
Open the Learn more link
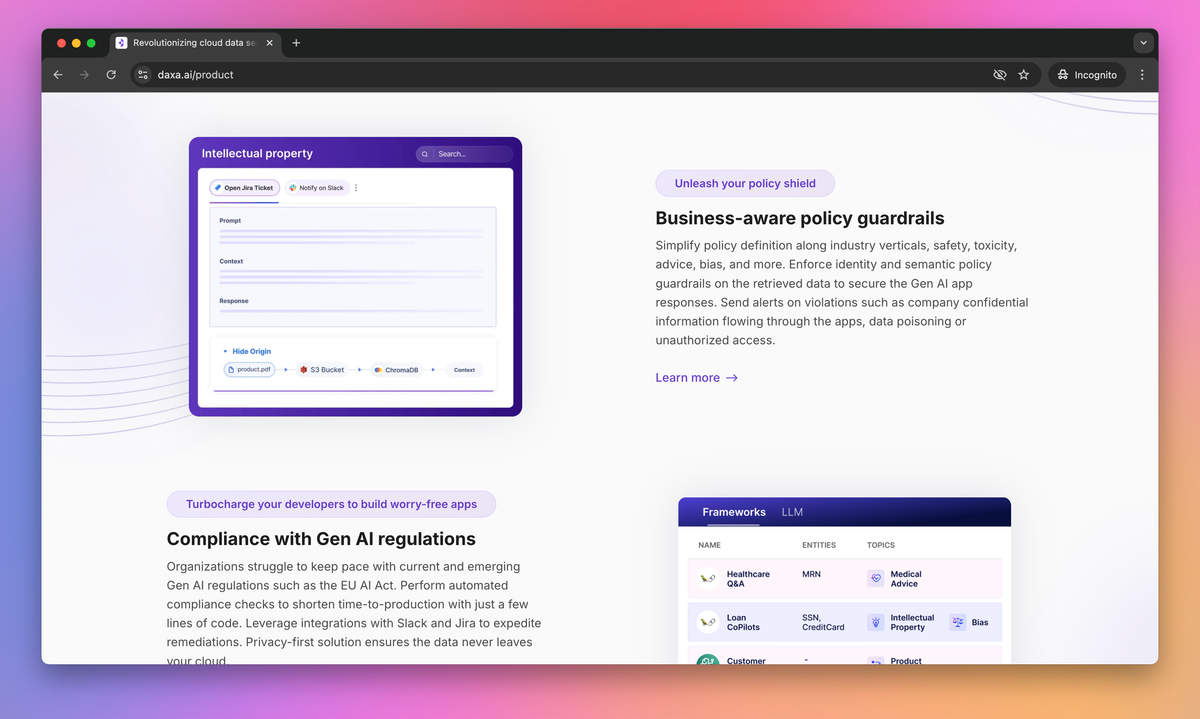tap(697, 378)
